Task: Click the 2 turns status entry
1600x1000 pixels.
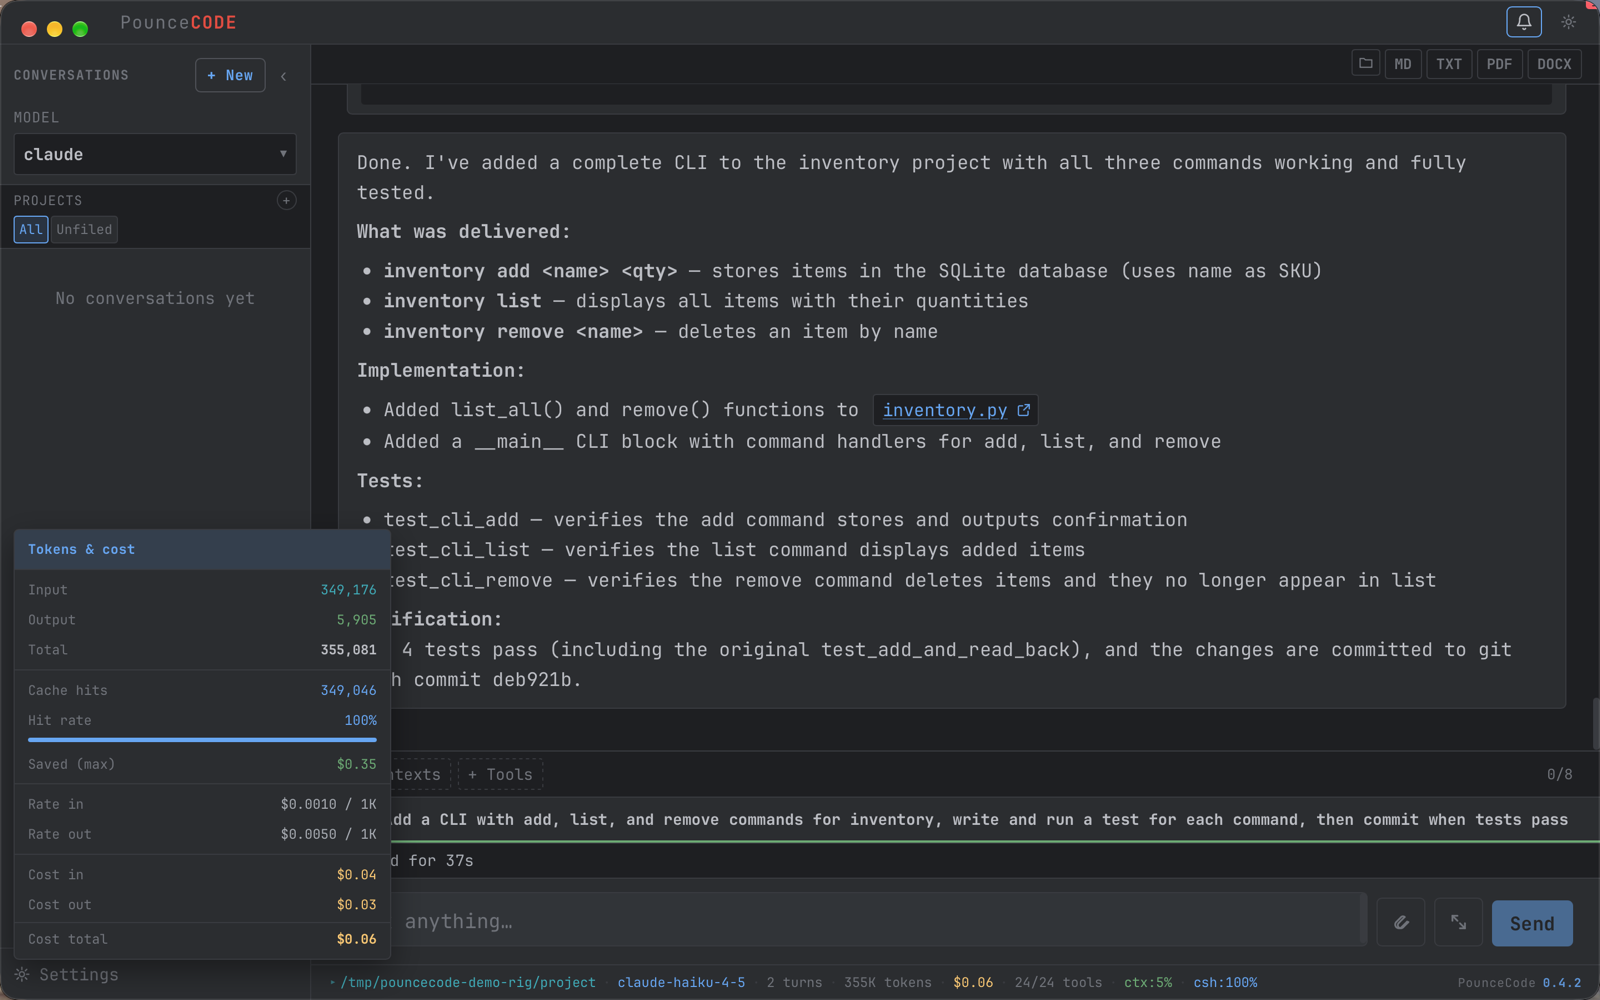Action: click(x=794, y=983)
